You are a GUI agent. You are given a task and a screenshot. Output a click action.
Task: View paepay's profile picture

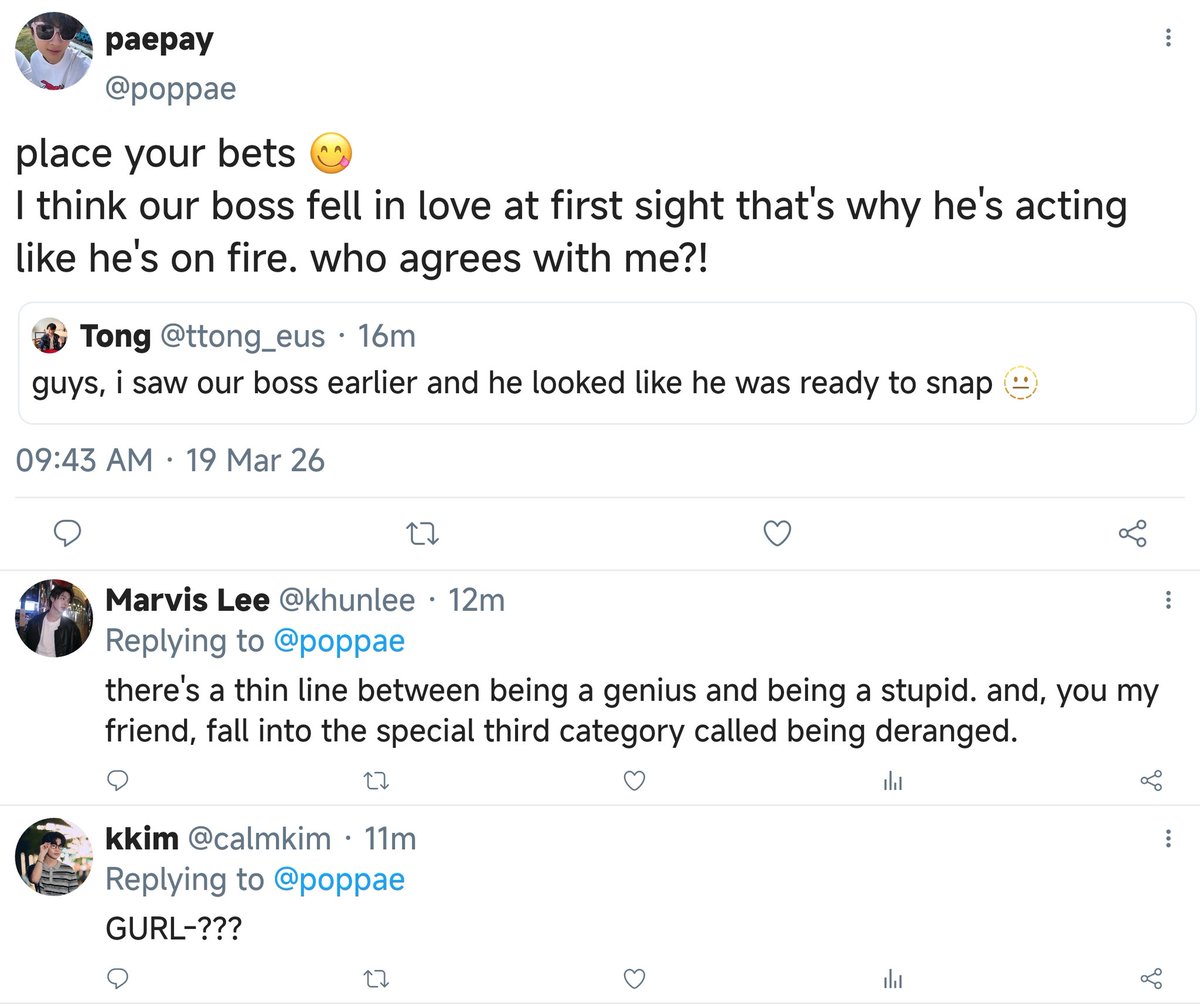click(x=54, y=51)
